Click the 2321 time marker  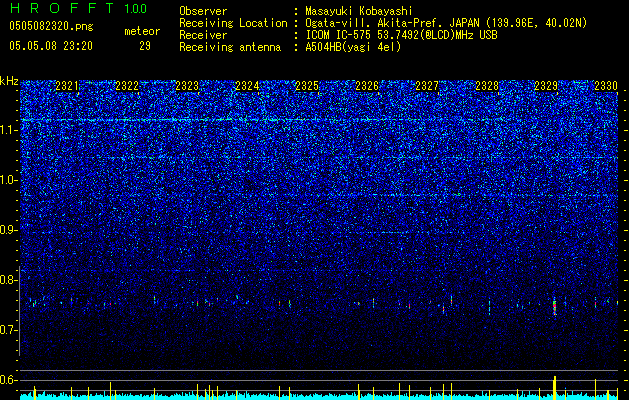pyautogui.click(x=67, y=86)
